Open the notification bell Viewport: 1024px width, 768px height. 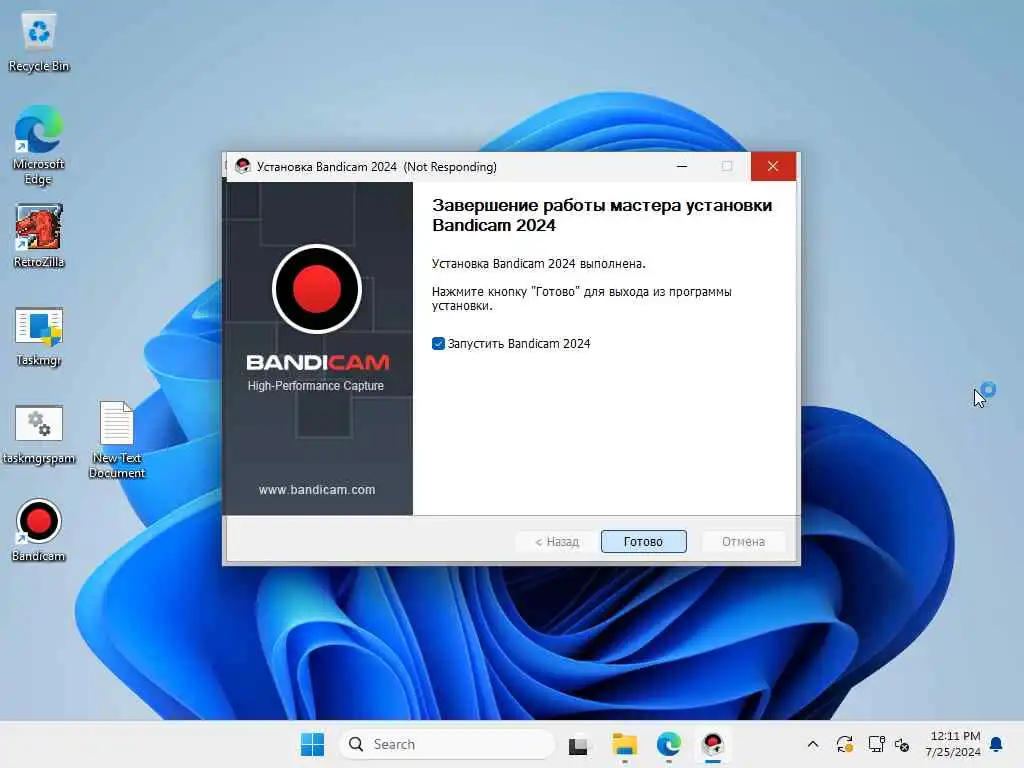coord(997,744)
